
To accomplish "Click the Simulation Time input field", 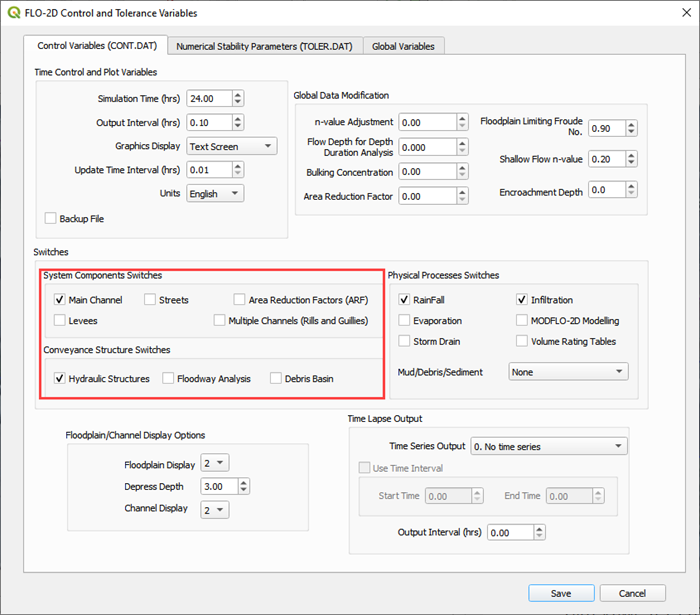I will point(208,99).
